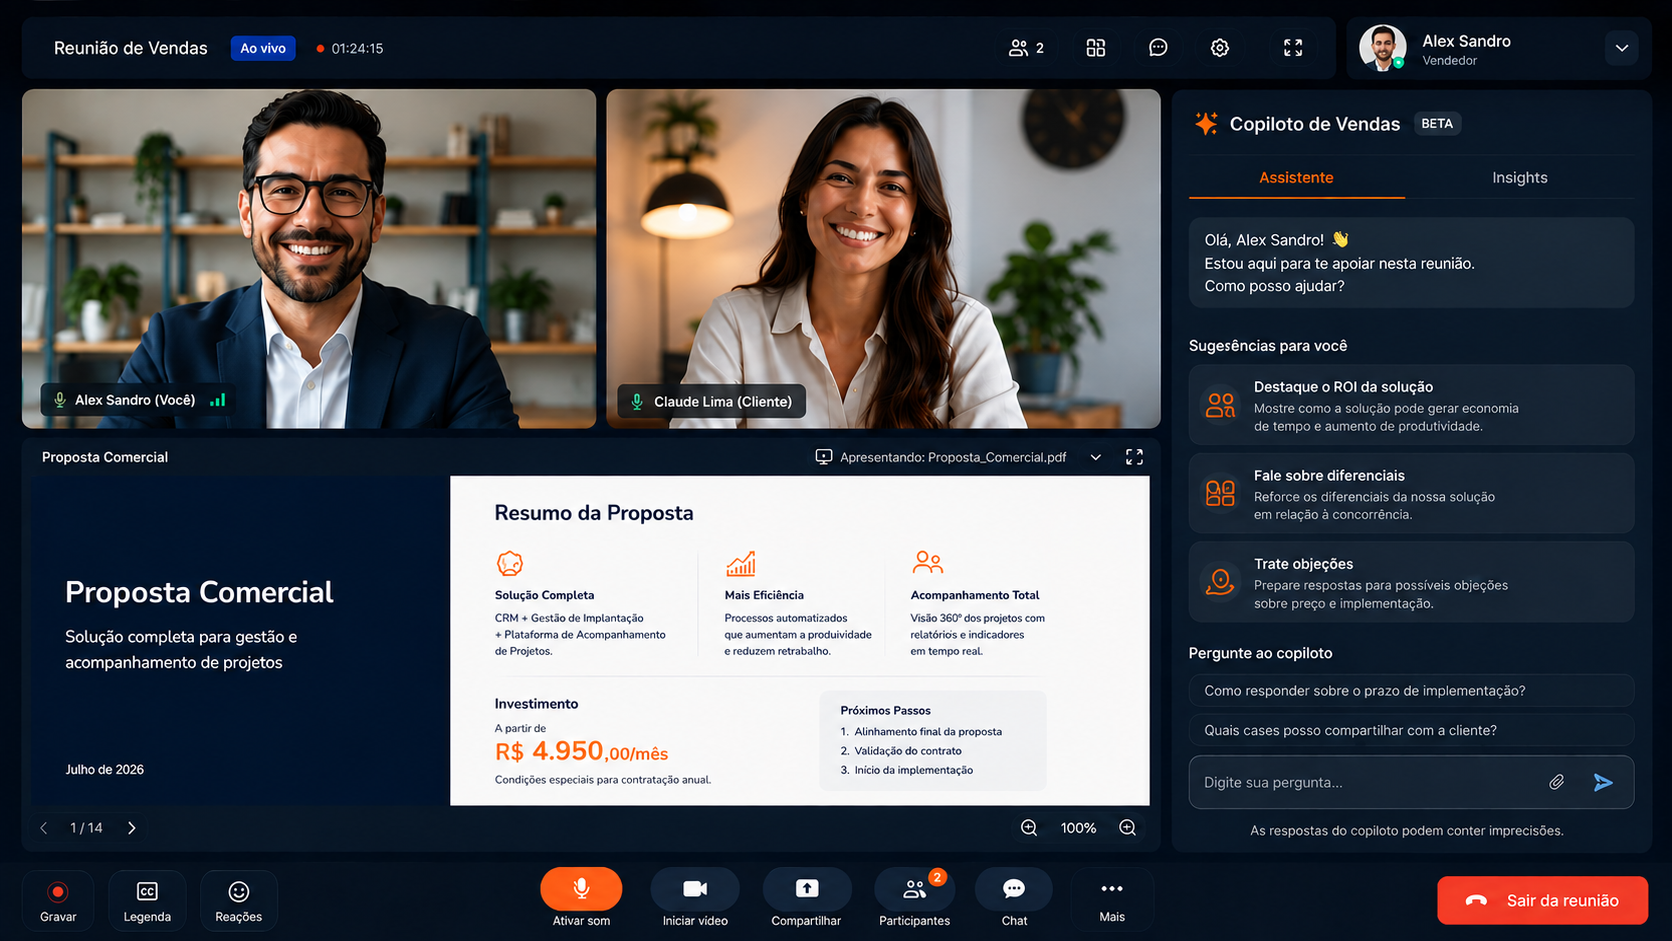Click the Copiloto de Vendas sparkle icon
The height and width of the screenshot is (941, 1672).
point(1206,124)
